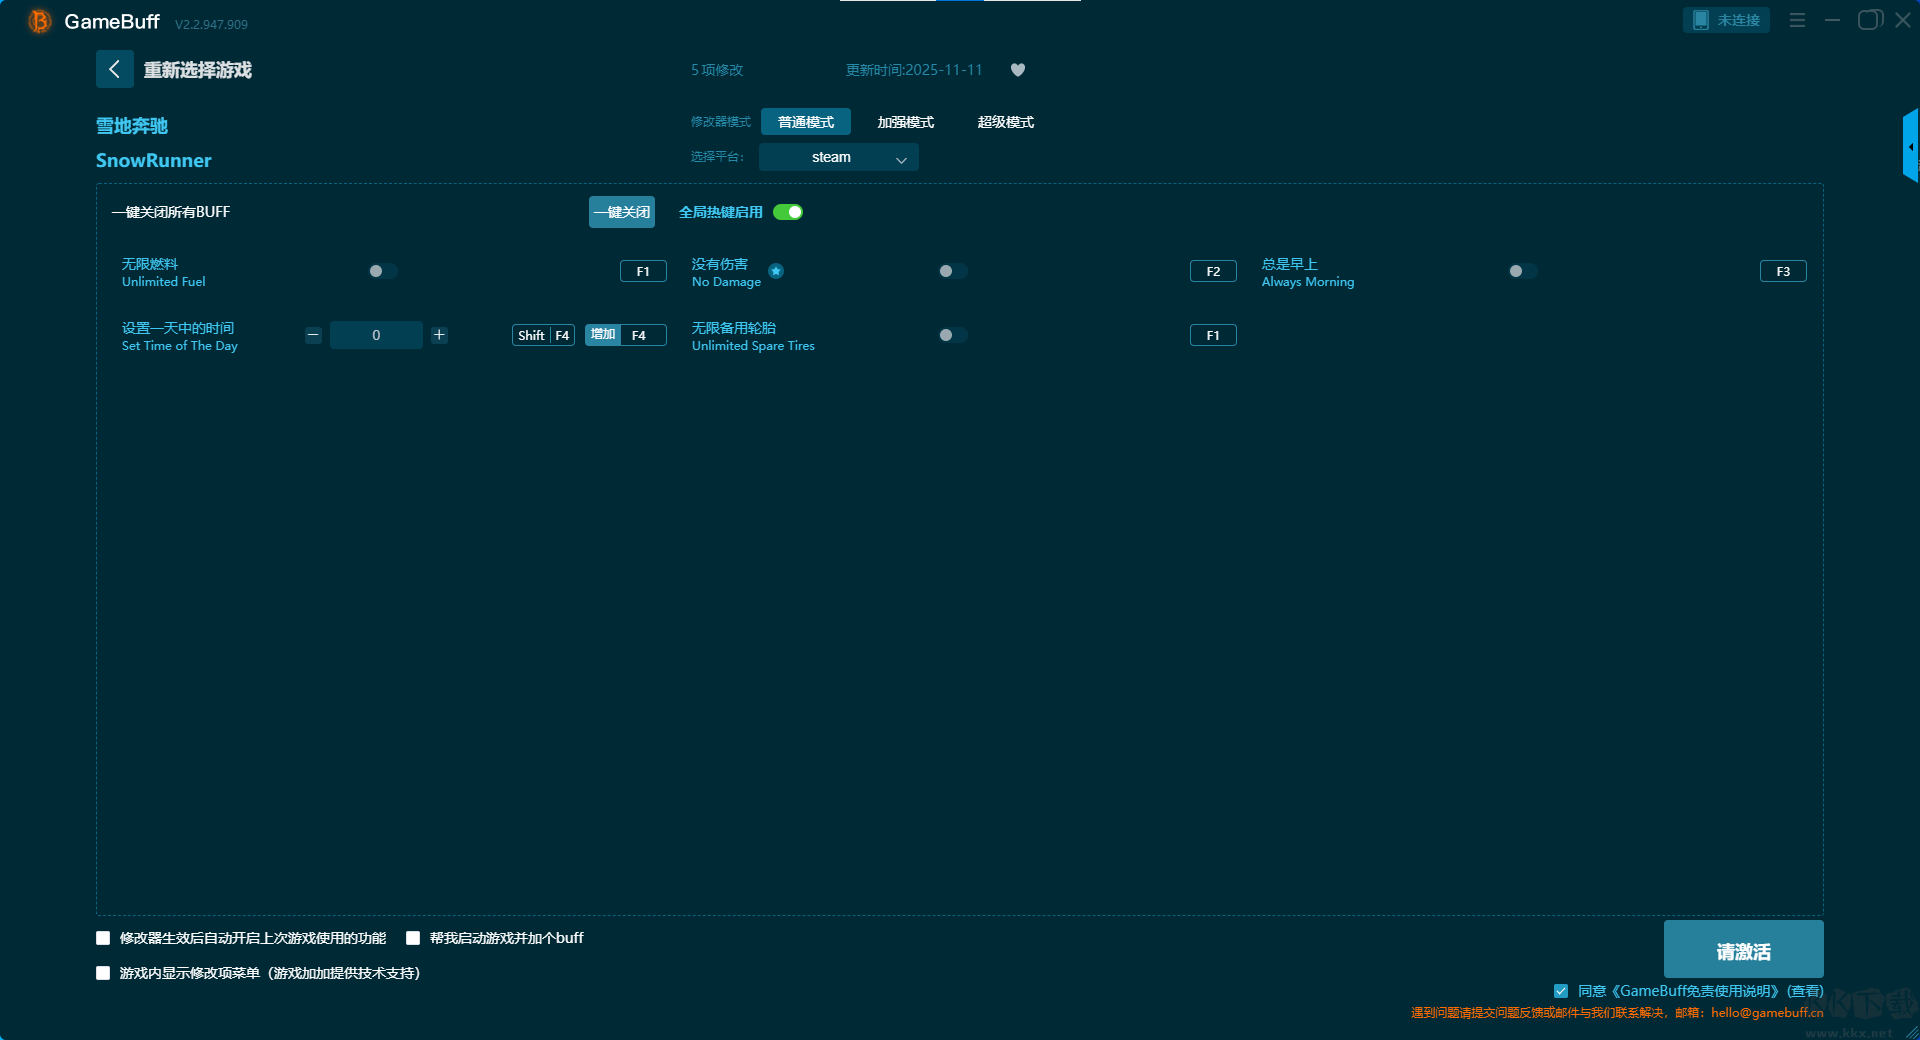Disable the global hotkey toggle
The image size is (1920, 1040).
(x=788, y=212)
